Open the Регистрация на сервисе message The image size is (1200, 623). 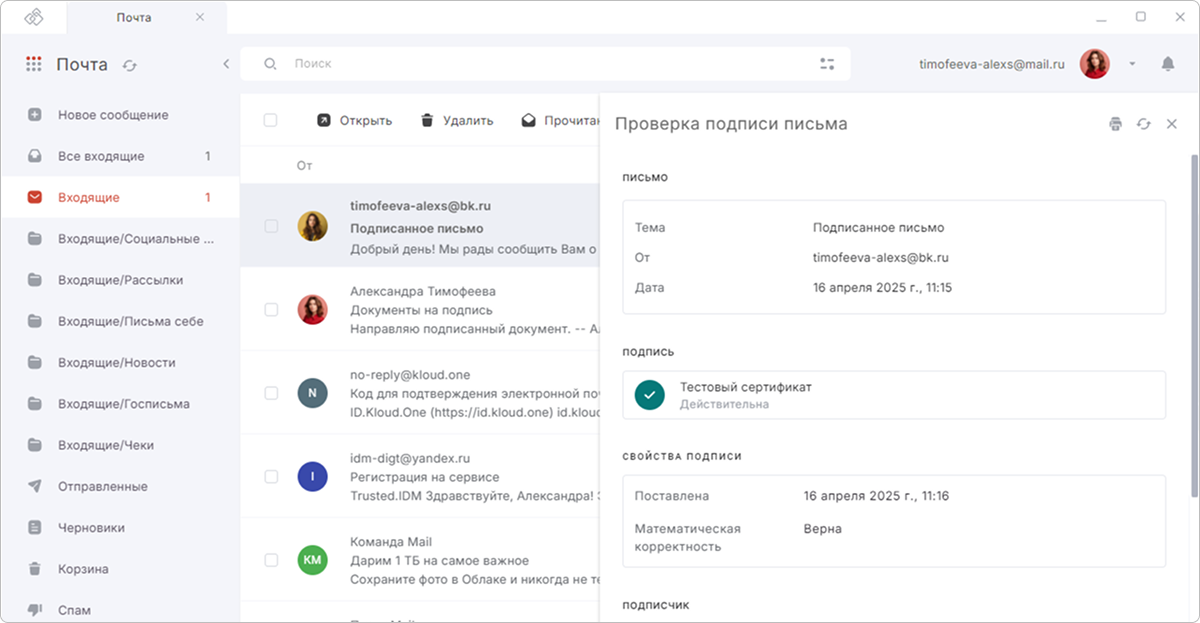(x=420, y=476)
